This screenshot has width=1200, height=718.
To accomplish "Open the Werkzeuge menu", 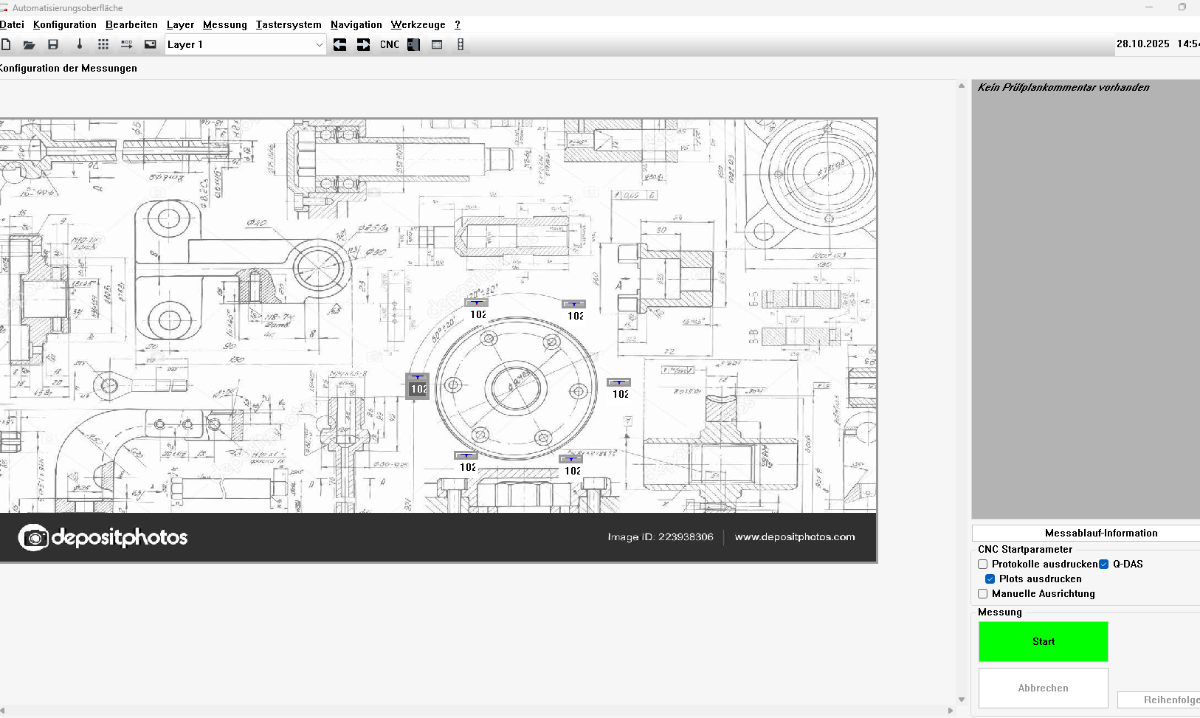I will (x=417, y=24).
